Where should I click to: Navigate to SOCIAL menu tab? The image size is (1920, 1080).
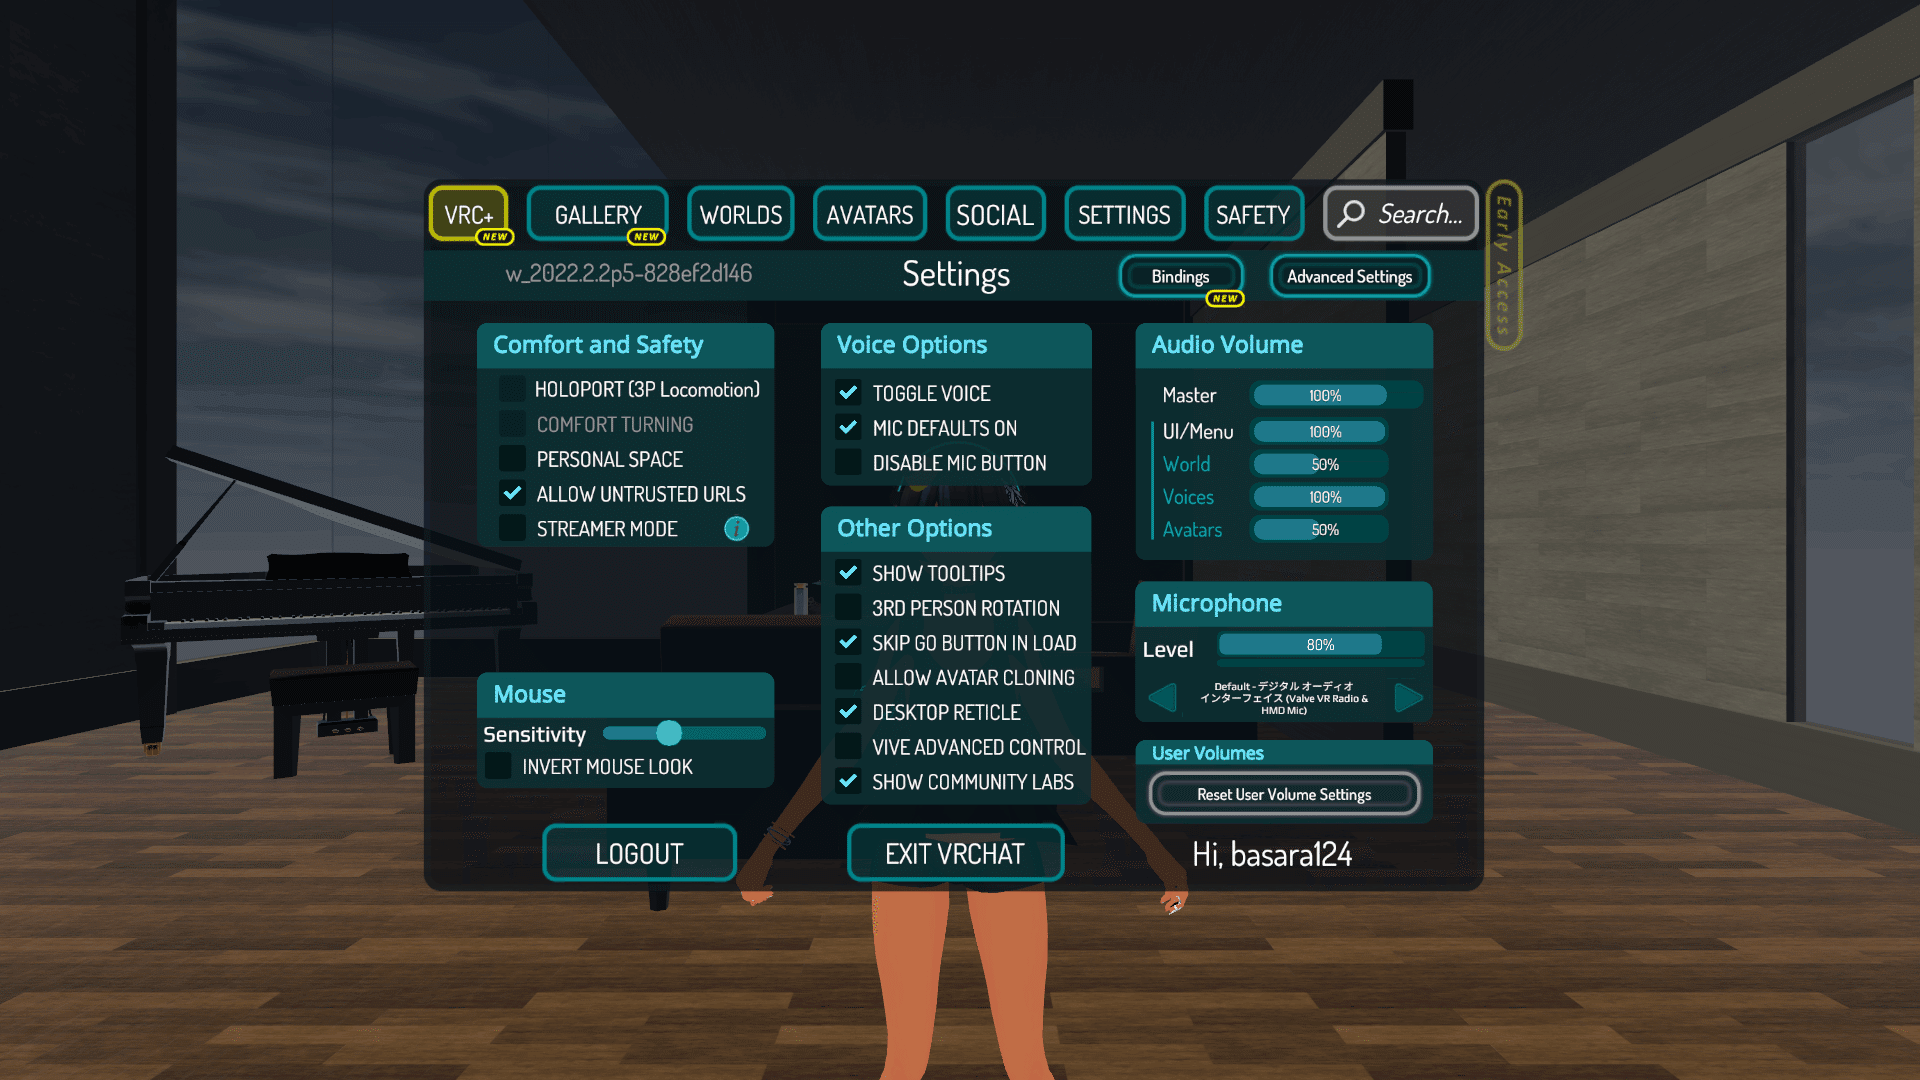pyautogui.click(x=993, y=212)
